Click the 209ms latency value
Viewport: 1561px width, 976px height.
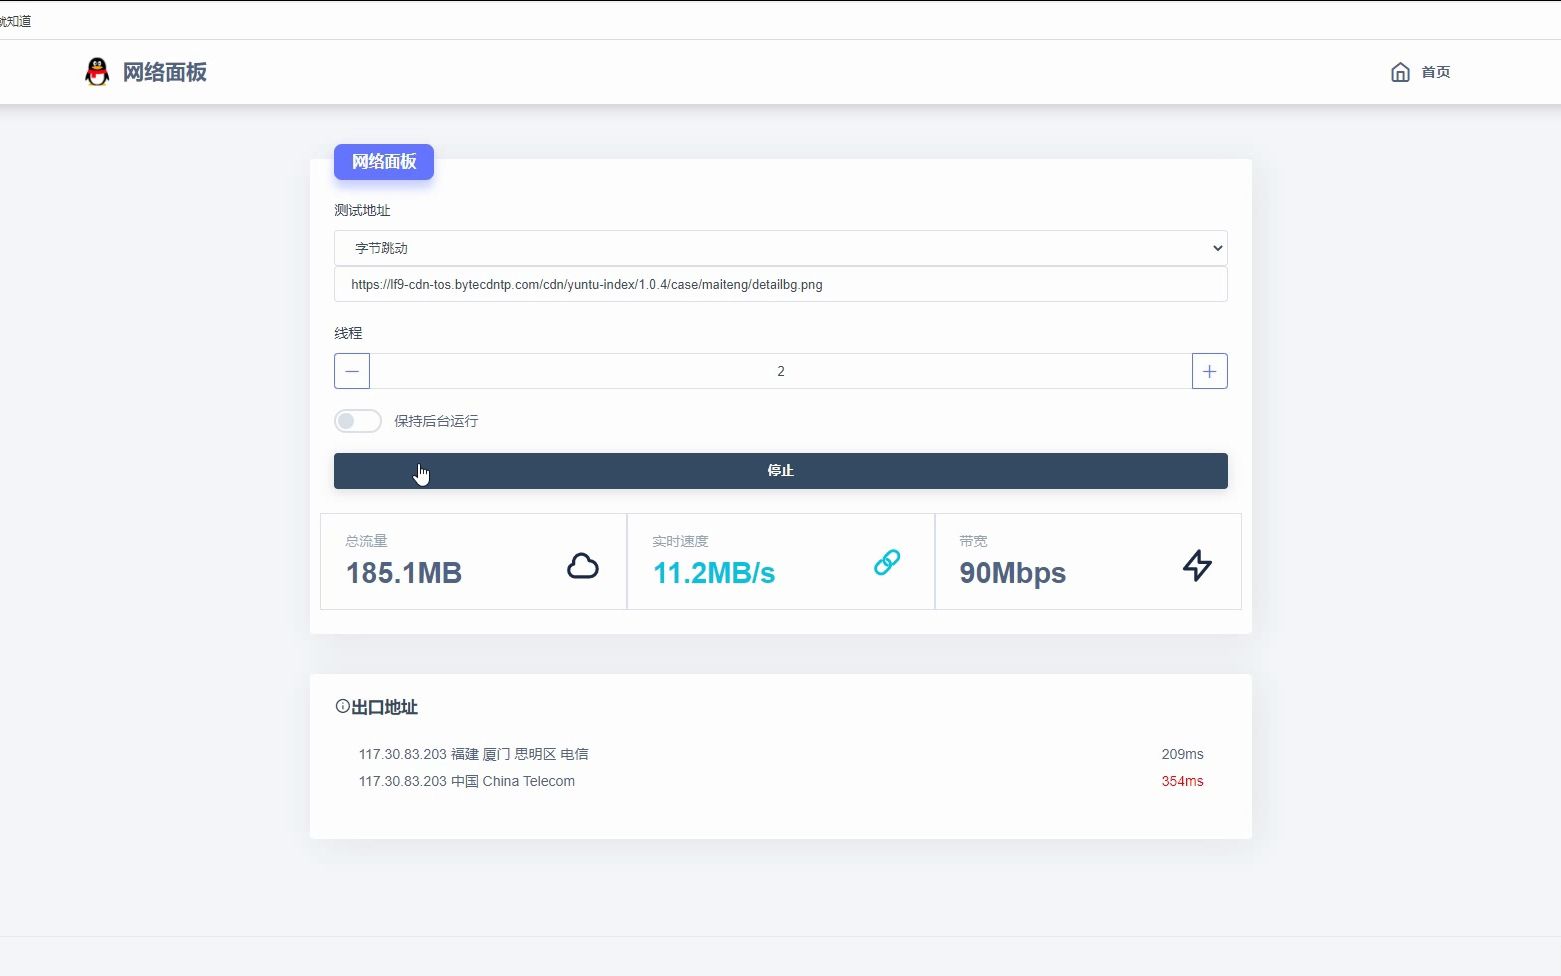tap(1183, 754)
